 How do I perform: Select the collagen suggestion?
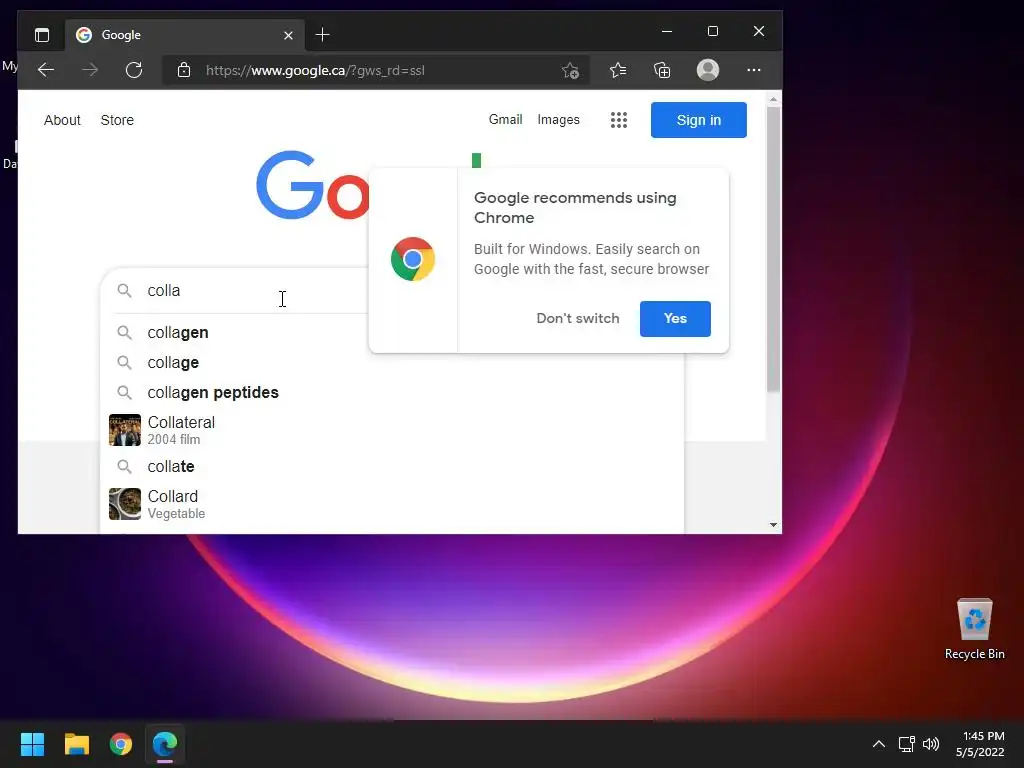coord(392,332)
